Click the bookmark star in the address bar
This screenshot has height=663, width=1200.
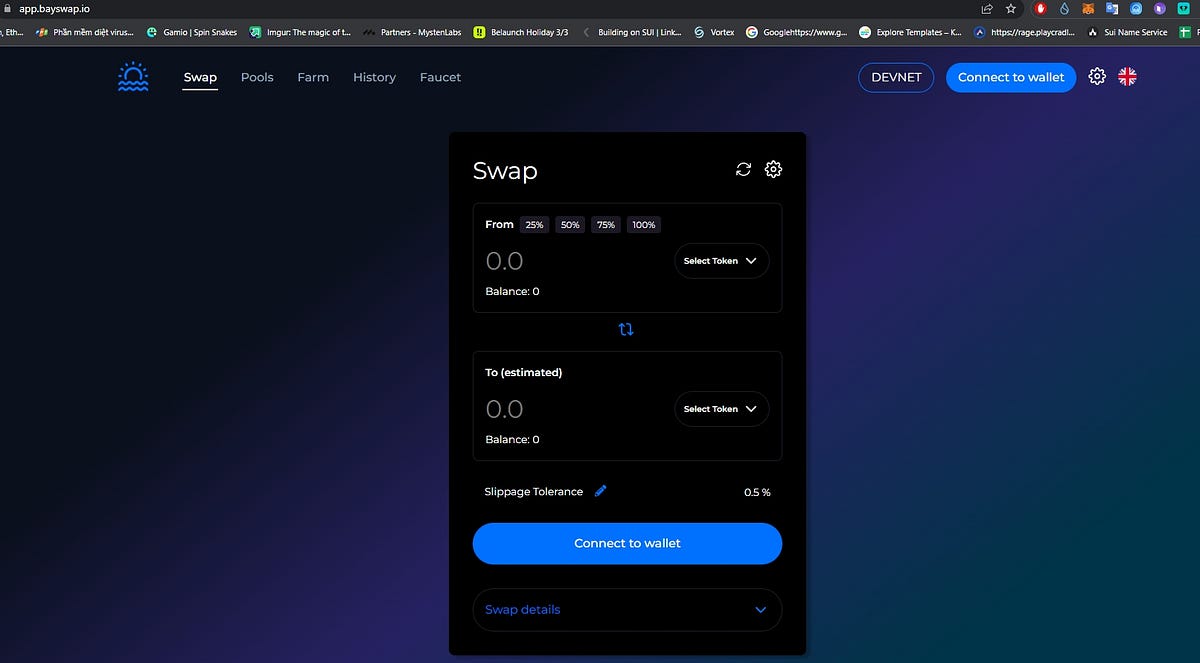(x=1010, y=8)
